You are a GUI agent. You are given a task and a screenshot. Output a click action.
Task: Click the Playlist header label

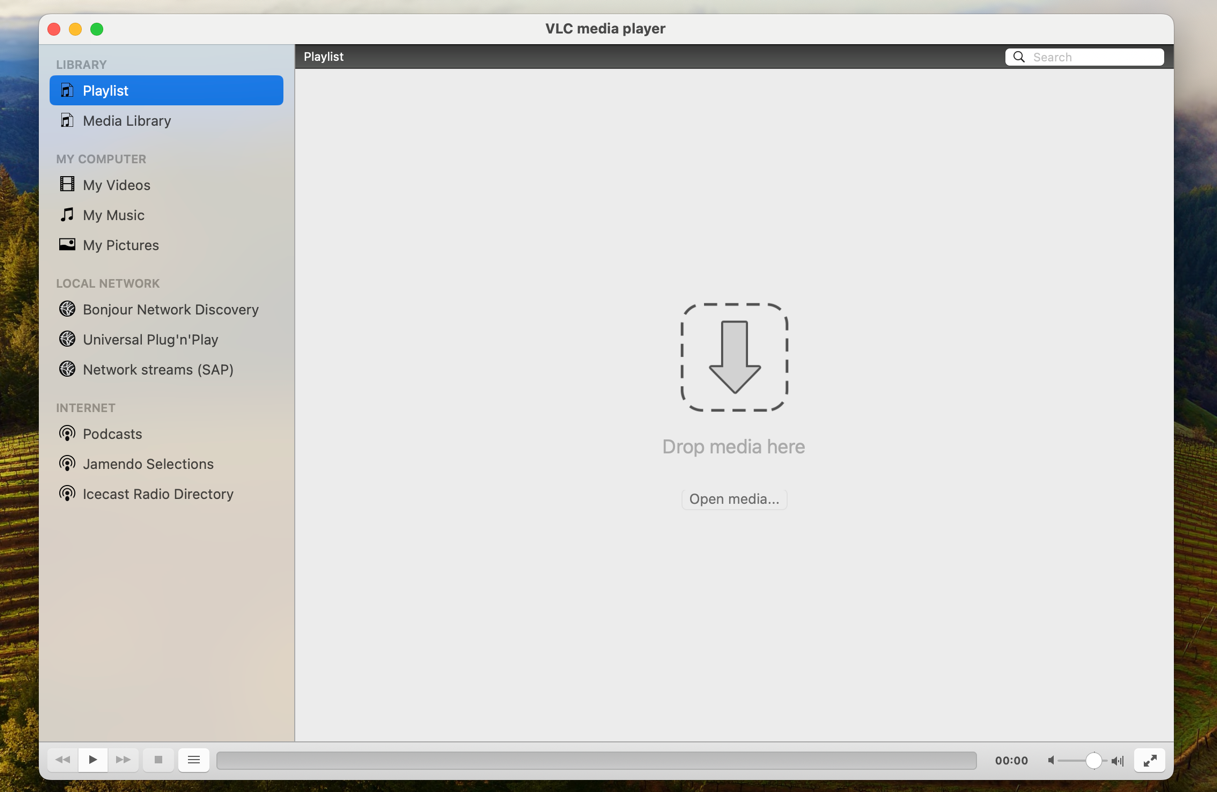point(324,57)
